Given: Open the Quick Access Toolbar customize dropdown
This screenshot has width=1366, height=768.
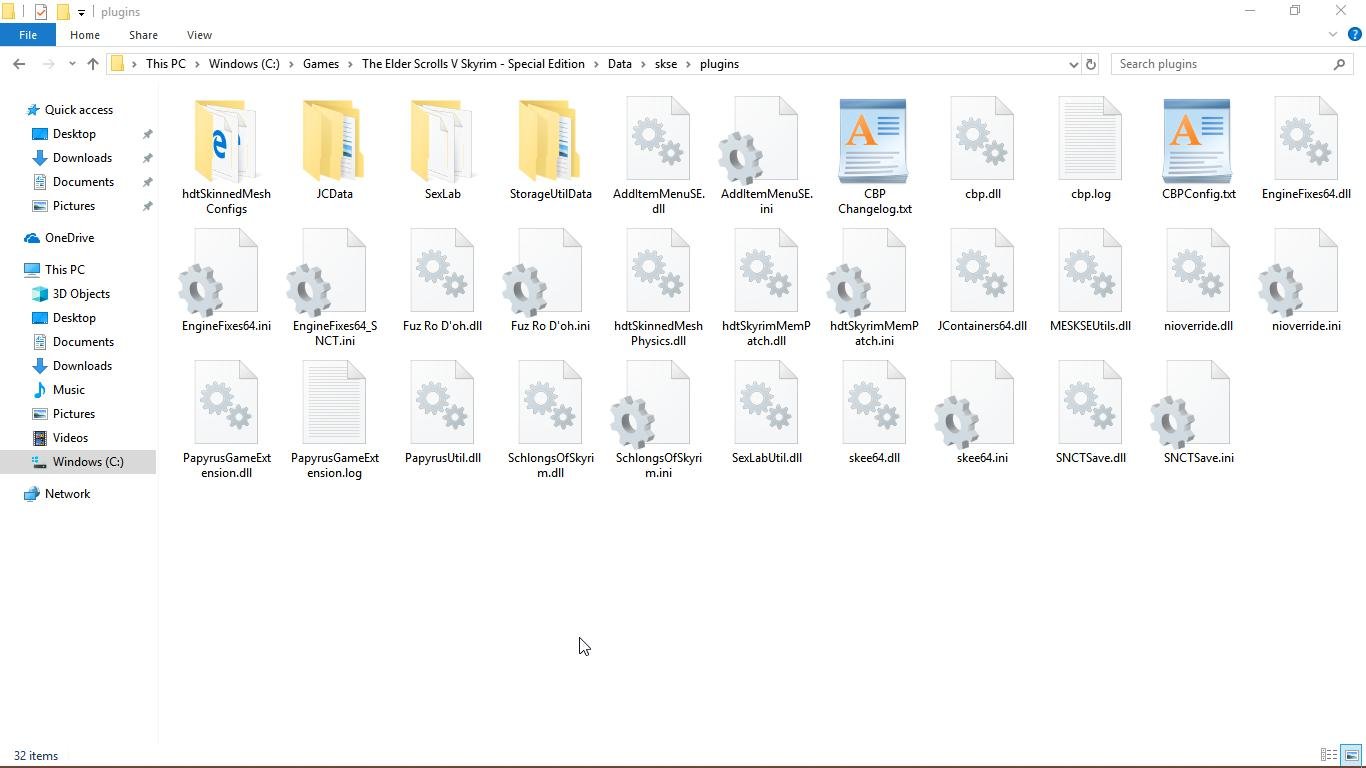Looking at the screenshot, I should click(81, 12).
